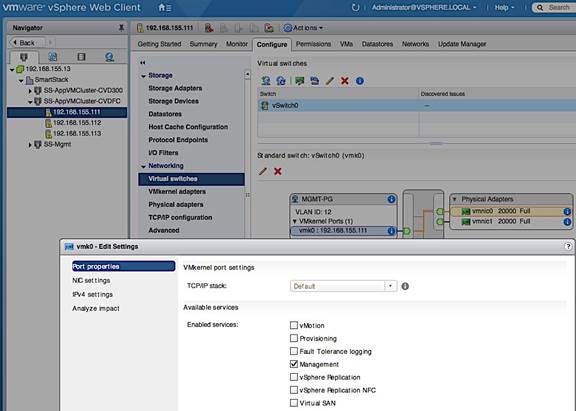The width and height of the screenshot is (576, 411).
Task: Show MGMT-PG port group info icon
Action: tap(391, 199)
